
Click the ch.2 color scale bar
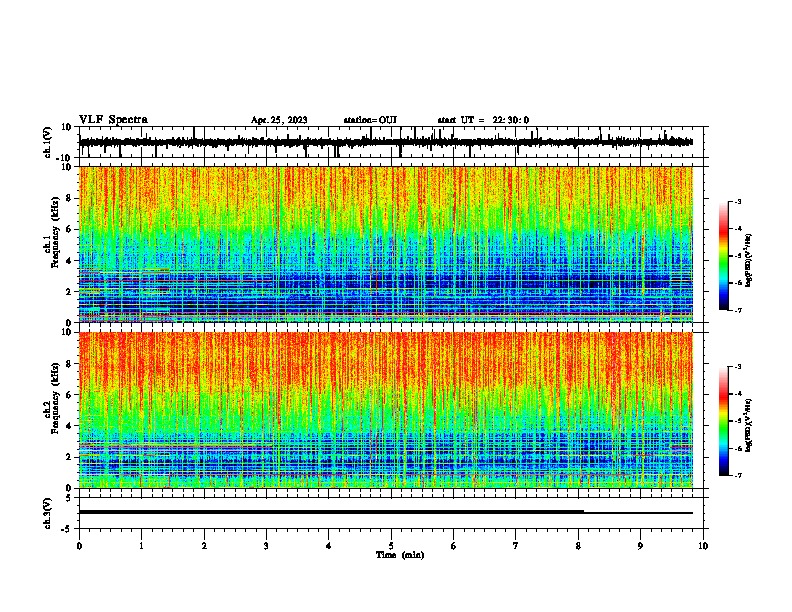[723, 421]
